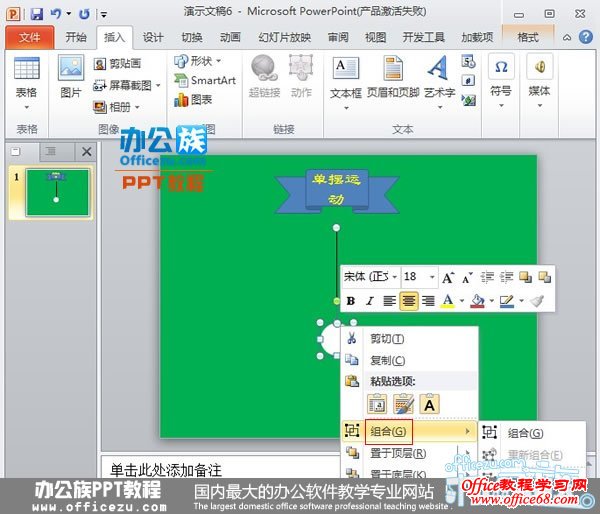Click the Format Painter brush in mini toolbar

(x=537, y=300)
